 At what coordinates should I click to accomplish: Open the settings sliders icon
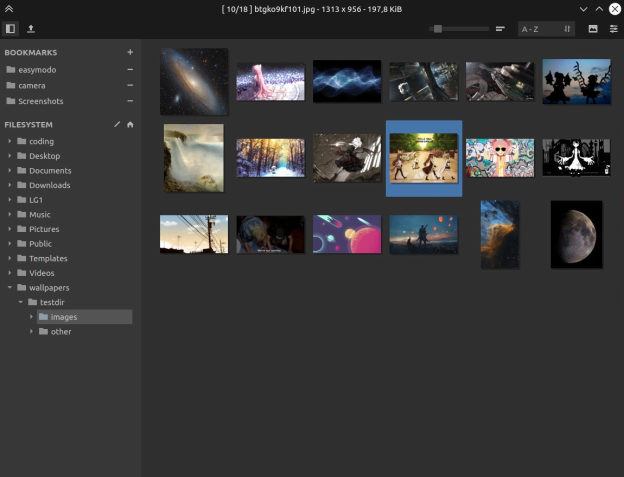click(613, 29)
